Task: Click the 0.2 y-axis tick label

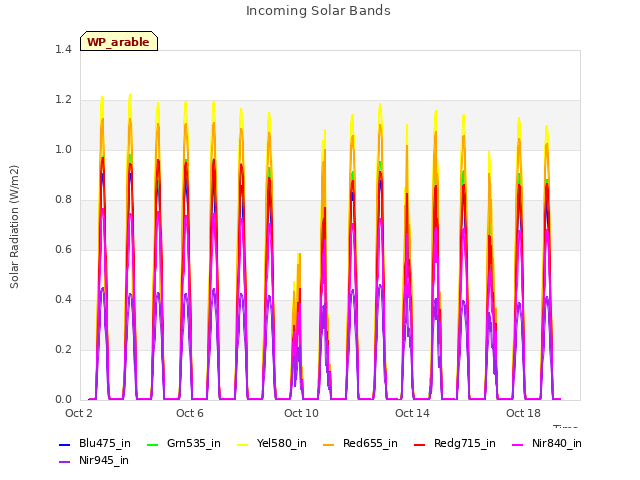Action: coord(63,349)
